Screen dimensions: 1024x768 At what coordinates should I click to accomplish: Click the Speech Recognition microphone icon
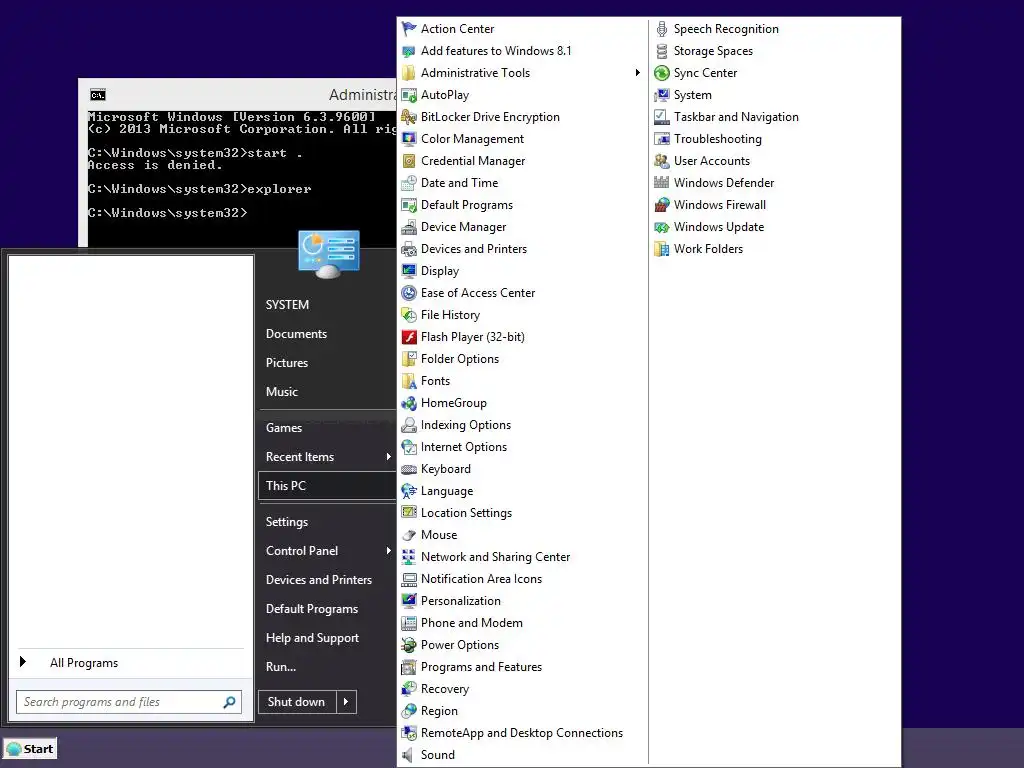[x=662, y=29]
